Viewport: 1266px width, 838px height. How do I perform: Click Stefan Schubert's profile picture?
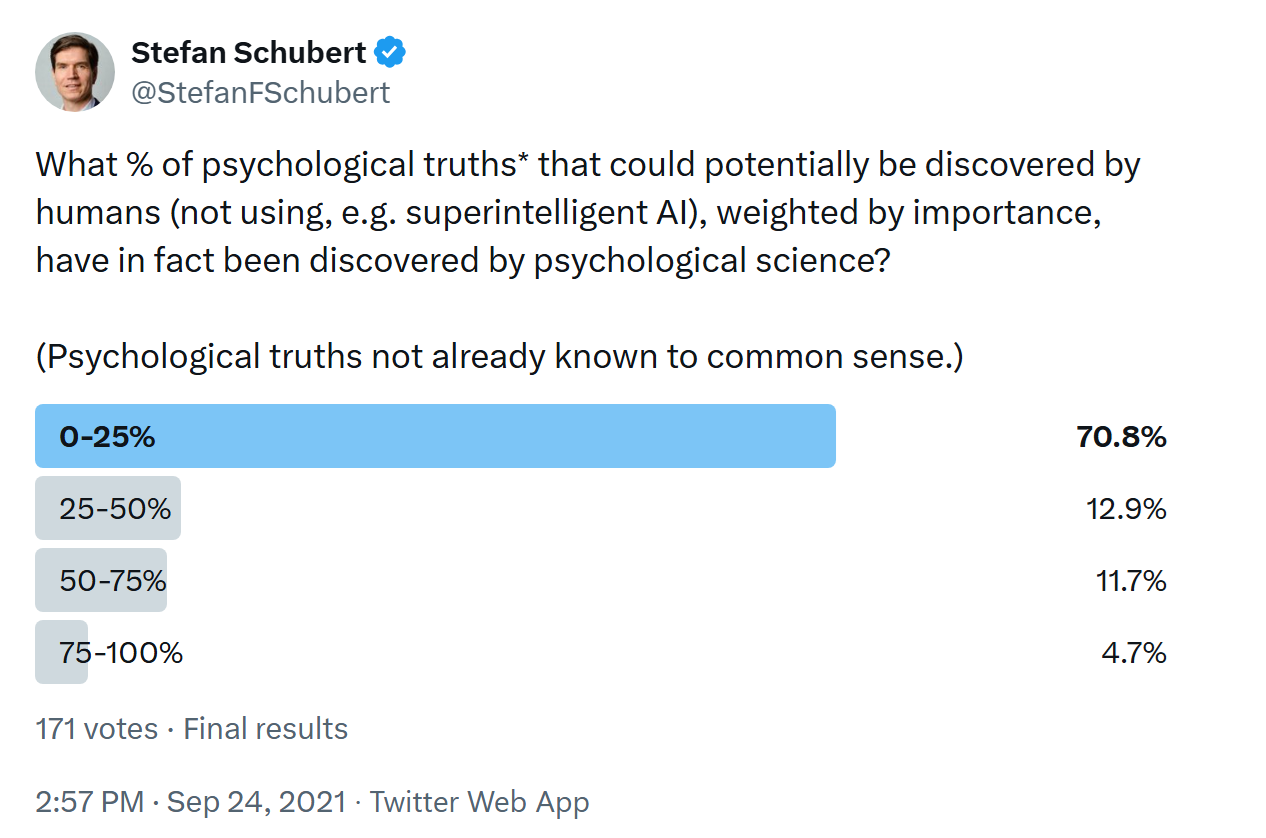point(75,72)
